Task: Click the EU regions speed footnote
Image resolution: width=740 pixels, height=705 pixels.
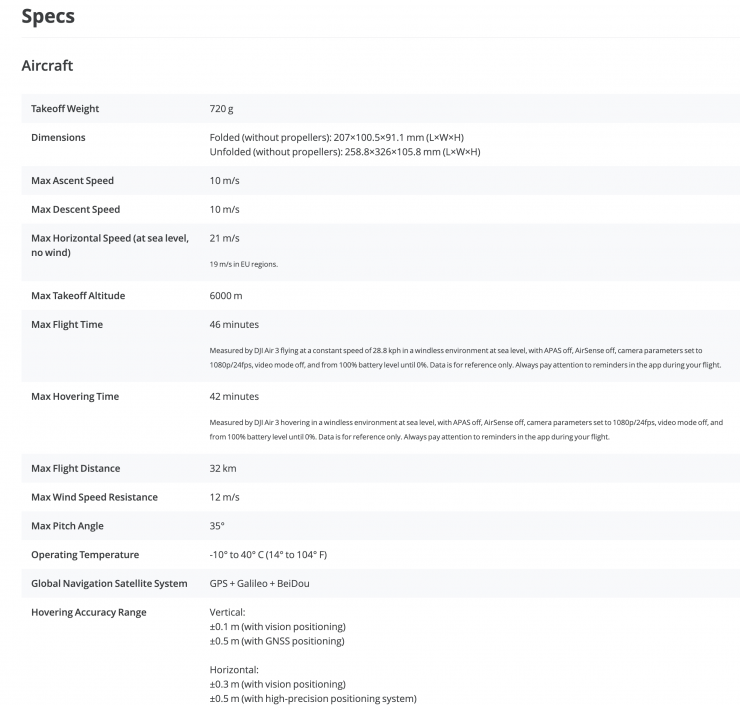Action: (x=243, y=264)
